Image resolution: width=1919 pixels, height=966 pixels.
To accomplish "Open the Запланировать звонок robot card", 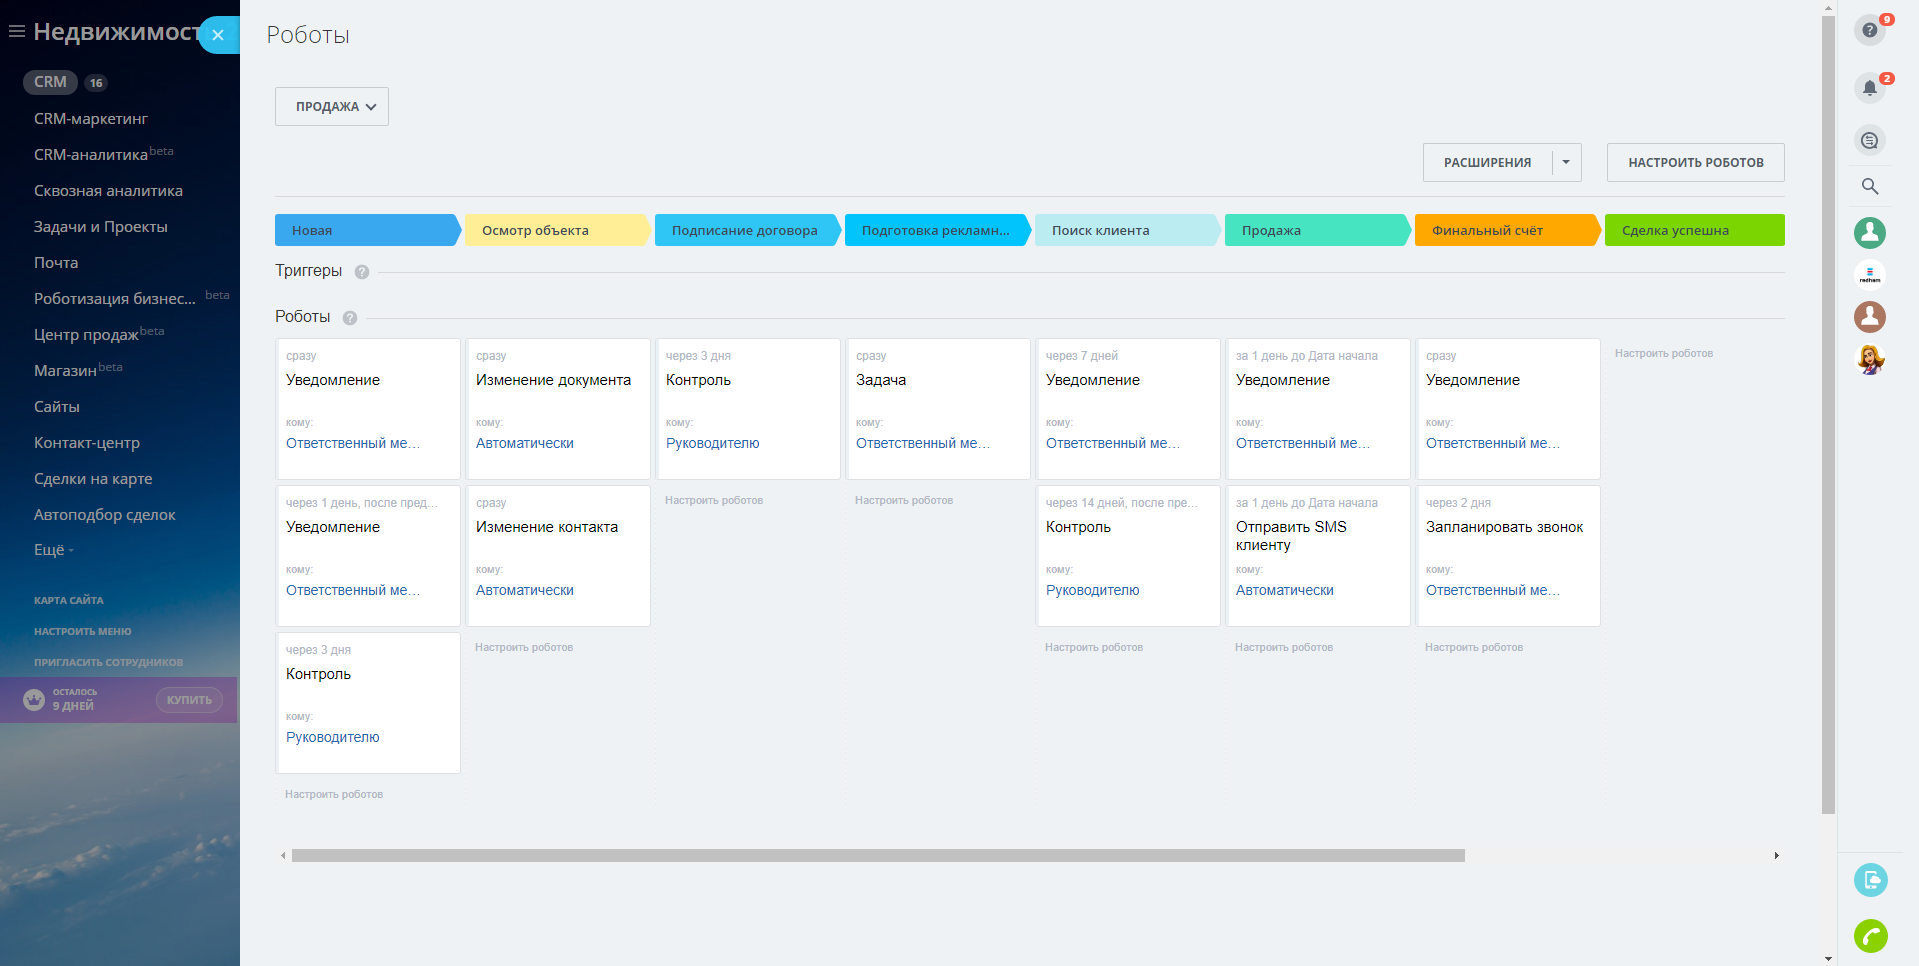I will [1508, 556].
